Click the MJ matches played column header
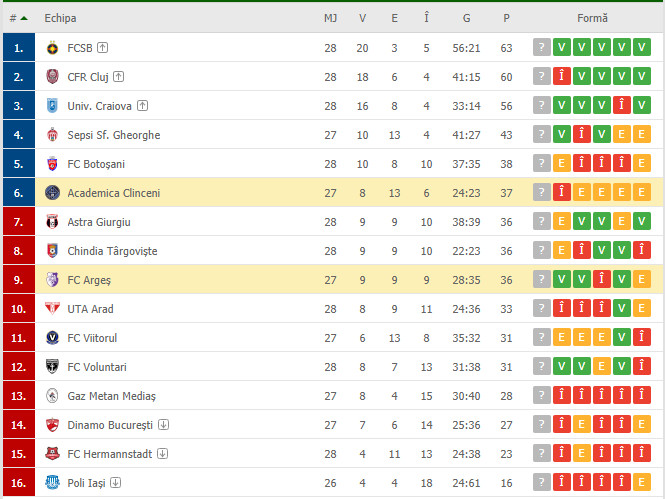The height and width of the screenshot is (499, 665). point(330,18)
